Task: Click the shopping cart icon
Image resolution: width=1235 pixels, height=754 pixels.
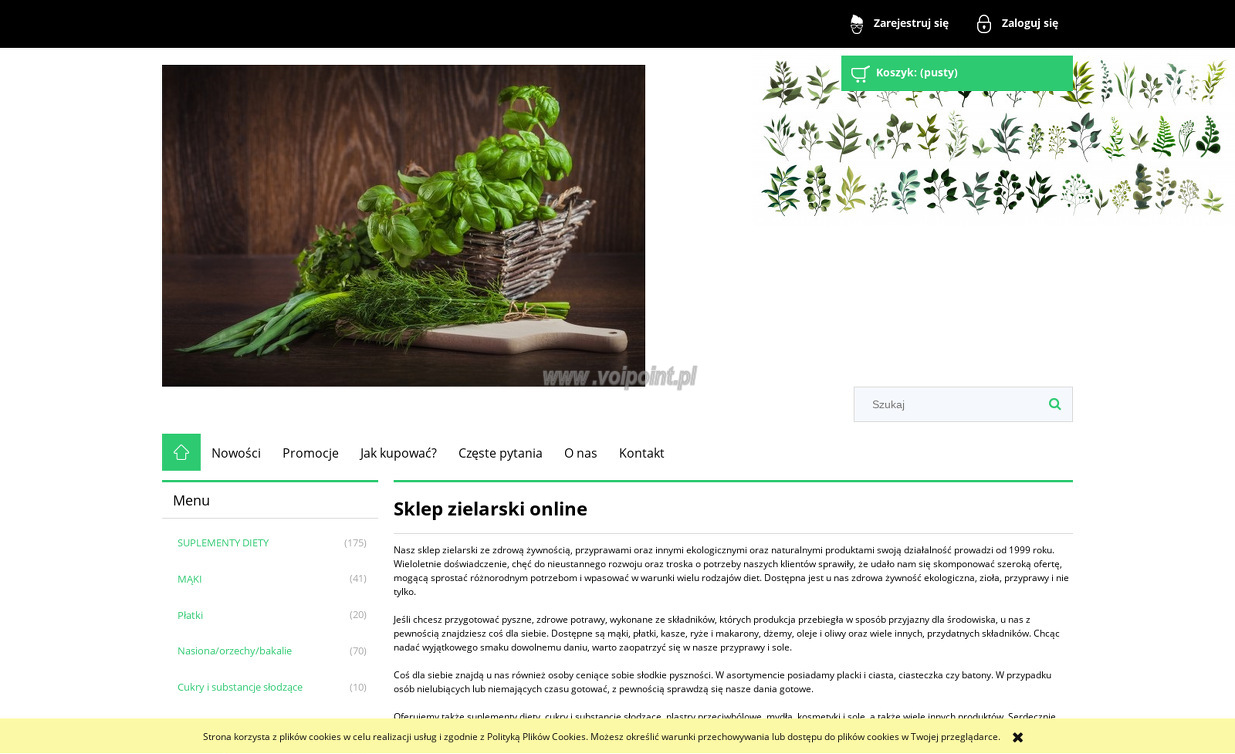Action: point(859,73)
